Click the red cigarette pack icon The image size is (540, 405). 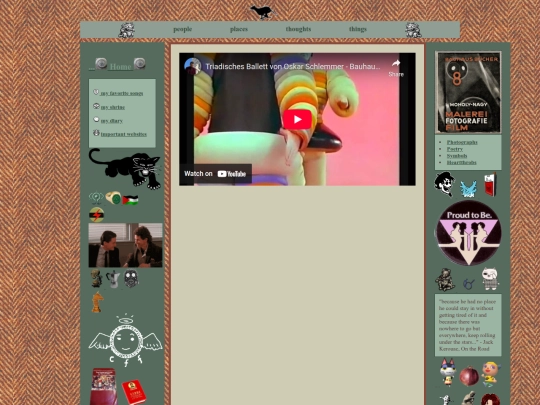[490, 185]
